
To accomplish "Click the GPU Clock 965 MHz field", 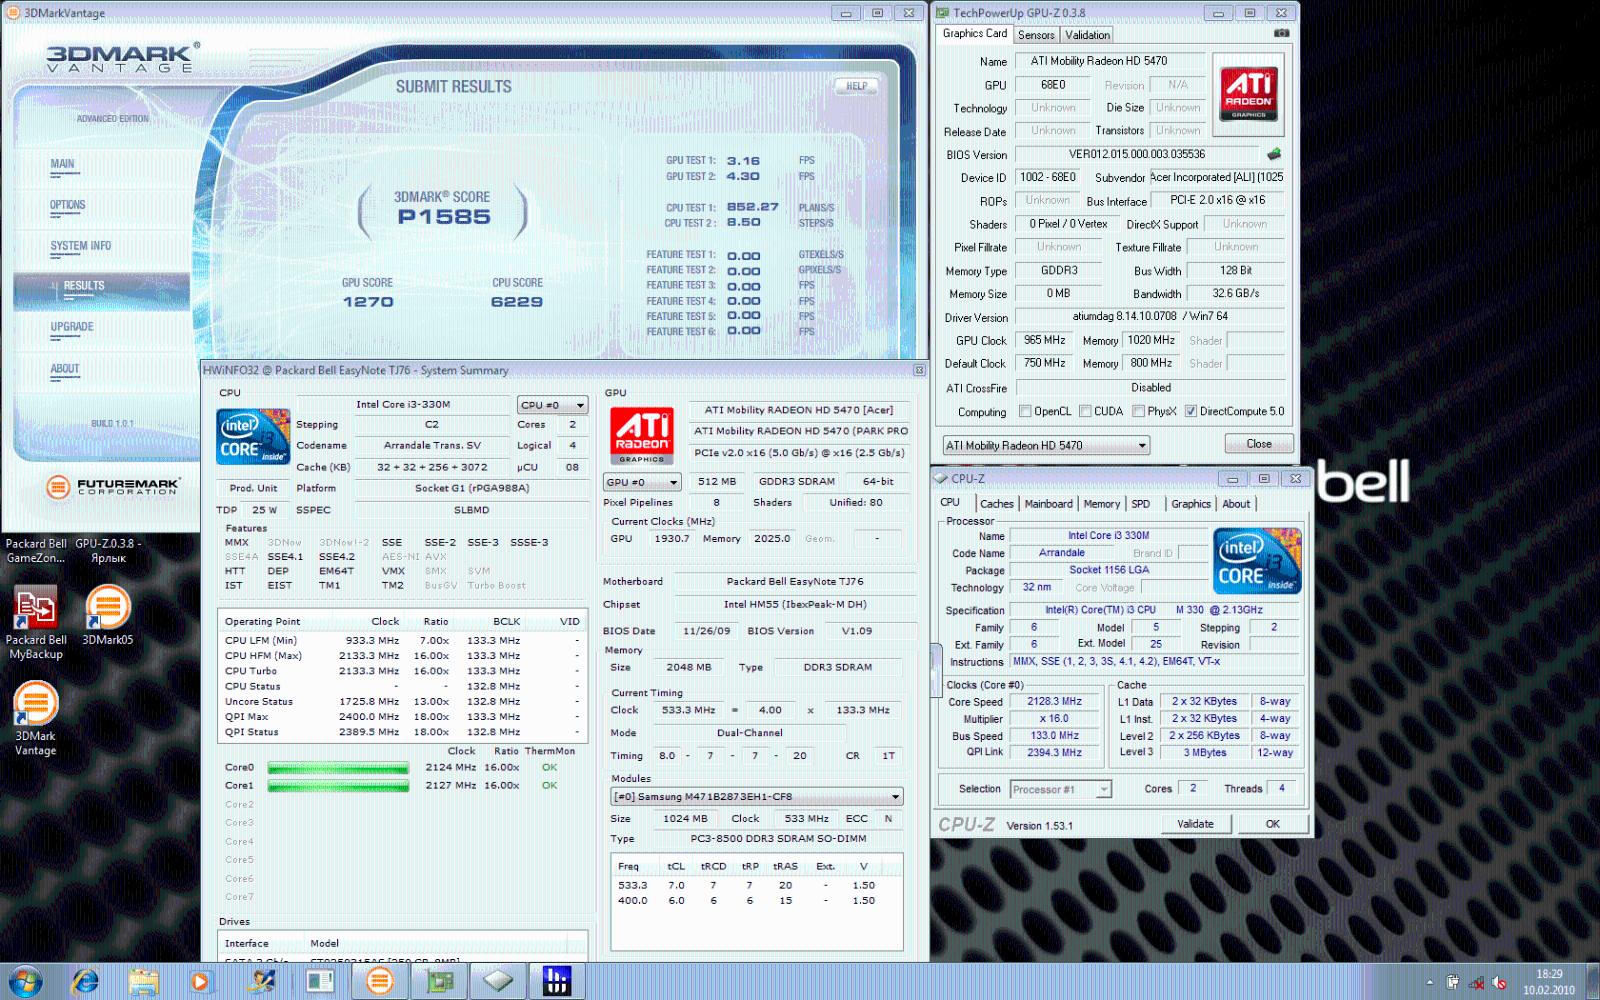I will click(1045, 340).
